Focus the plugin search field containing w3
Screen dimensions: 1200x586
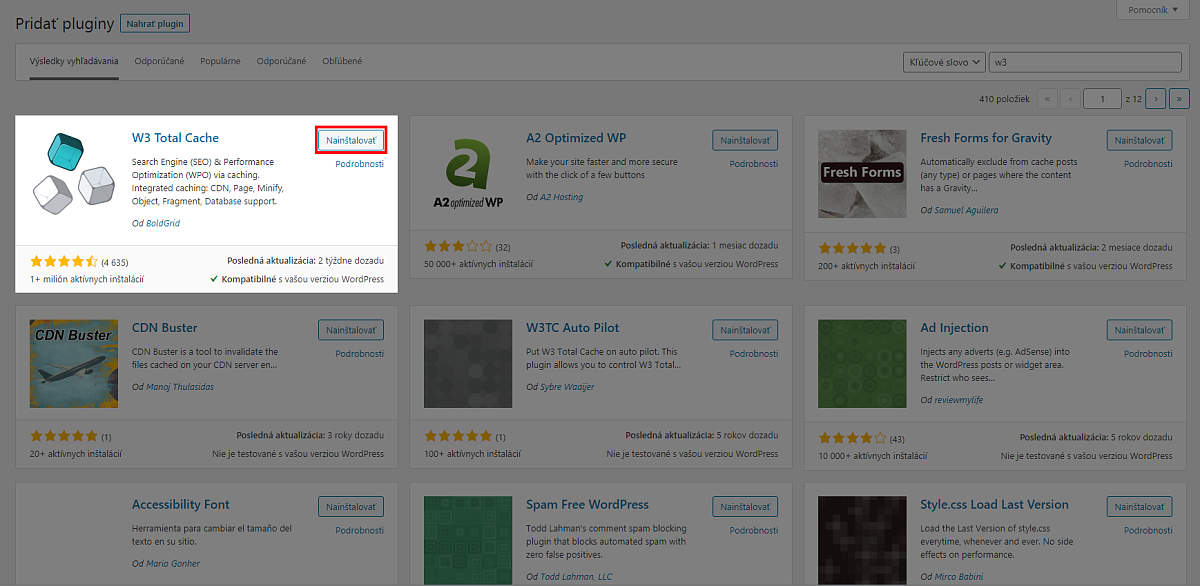1085,62
